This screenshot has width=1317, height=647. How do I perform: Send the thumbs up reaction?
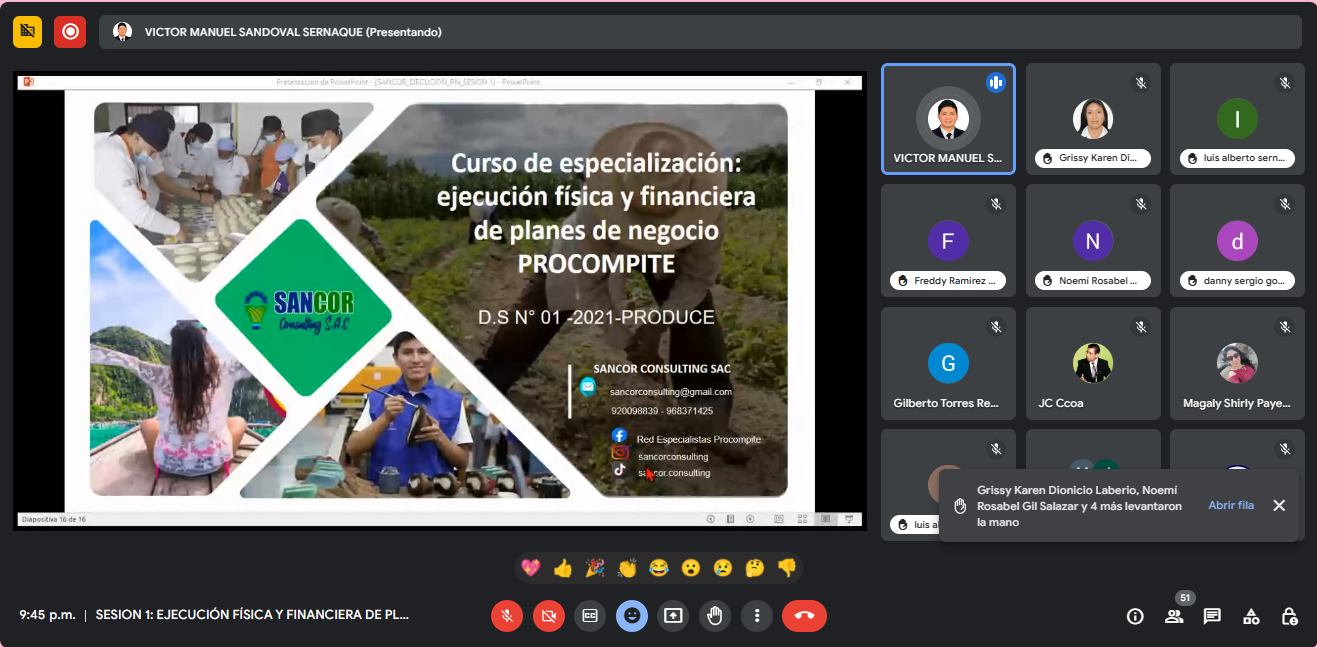click(563, 568)
